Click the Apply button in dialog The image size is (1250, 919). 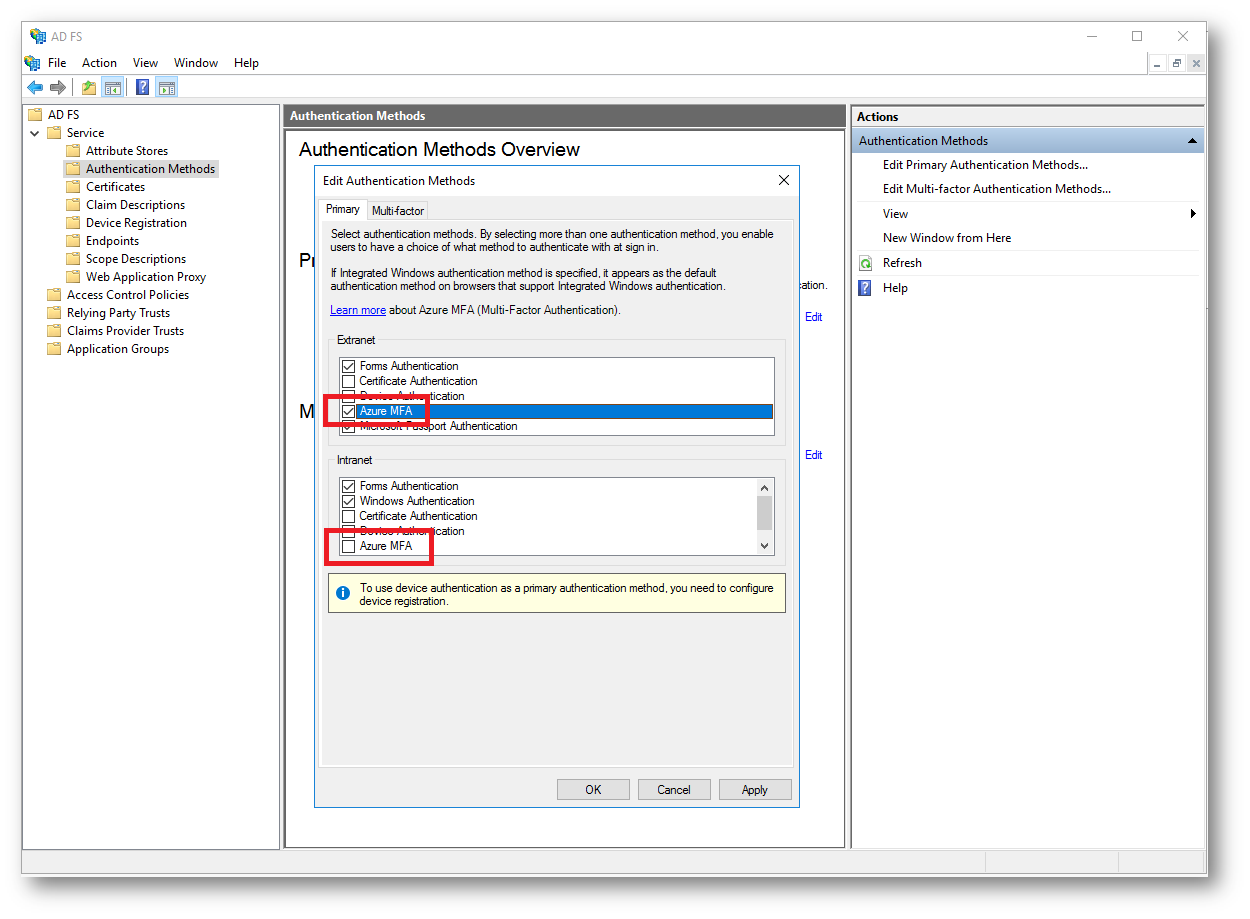coord(755,790)
